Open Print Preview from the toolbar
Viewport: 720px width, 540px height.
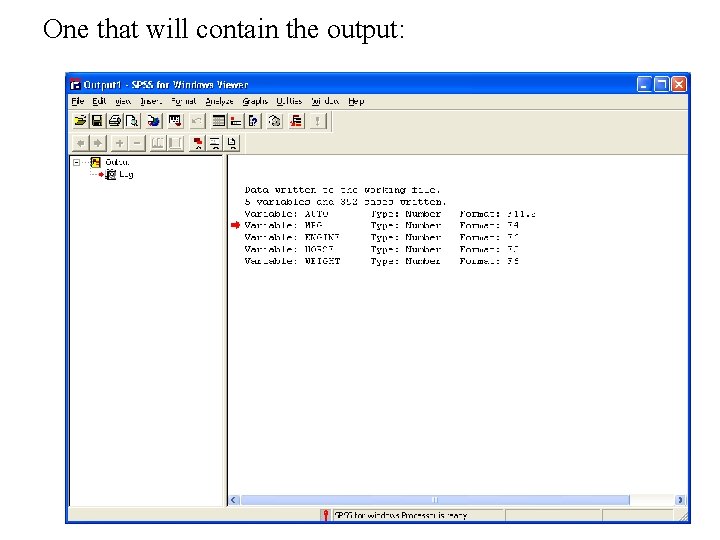[x=132, y=121]
